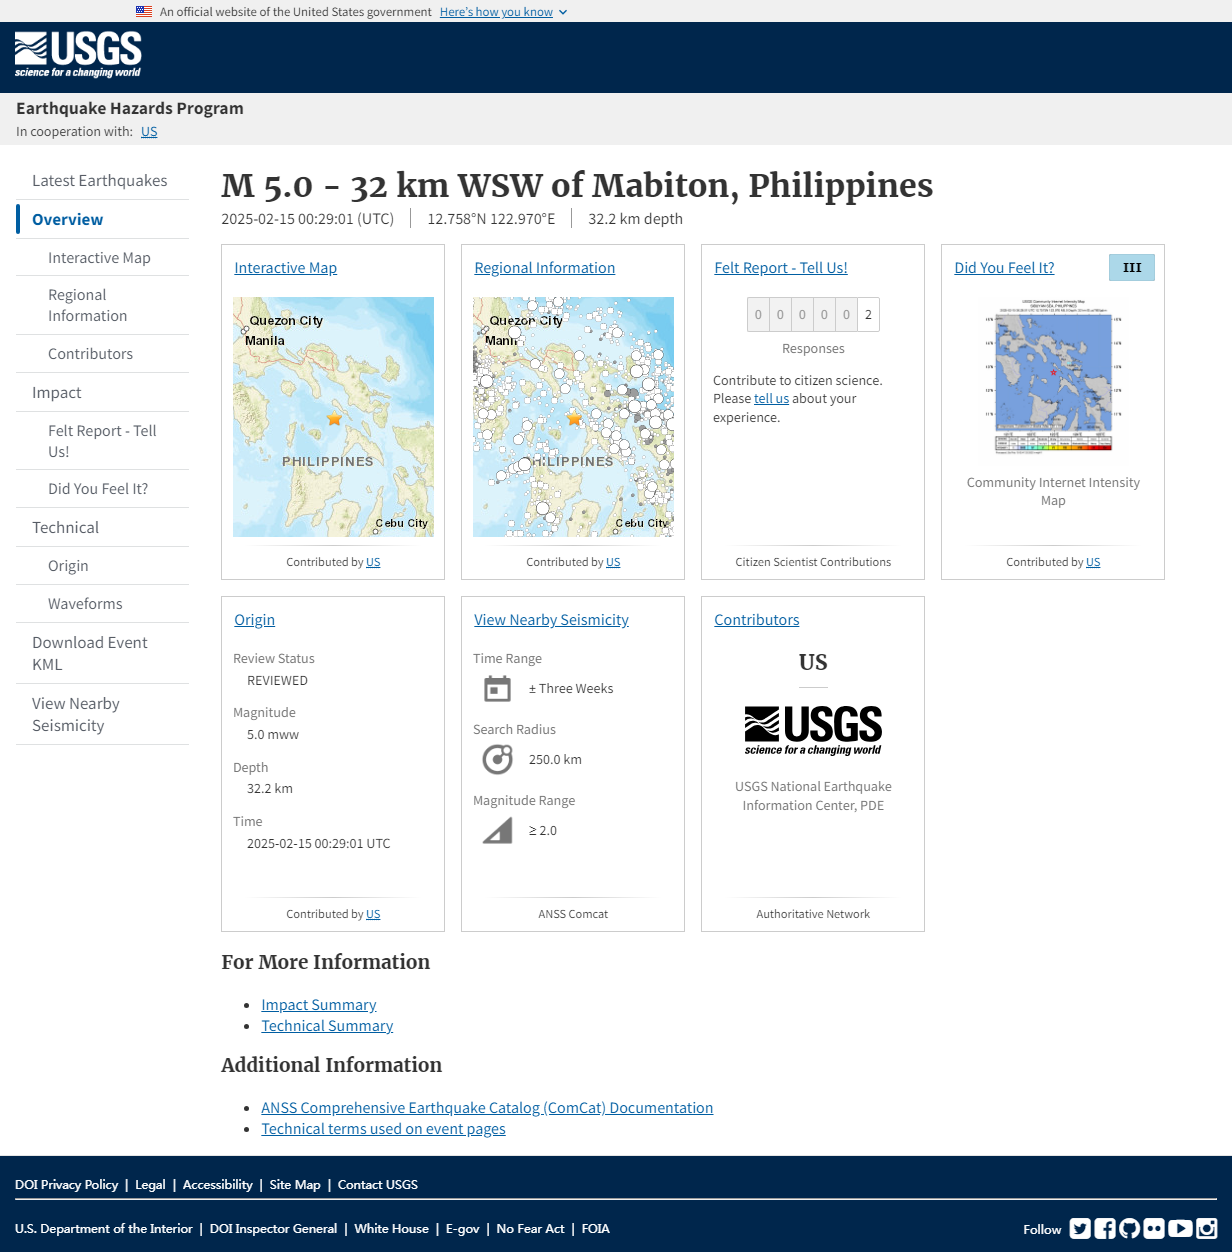Click US contributor link under Origin card
Image resolution: width=1232 pixels, height=1252 pixels.
tap(373, 914)
